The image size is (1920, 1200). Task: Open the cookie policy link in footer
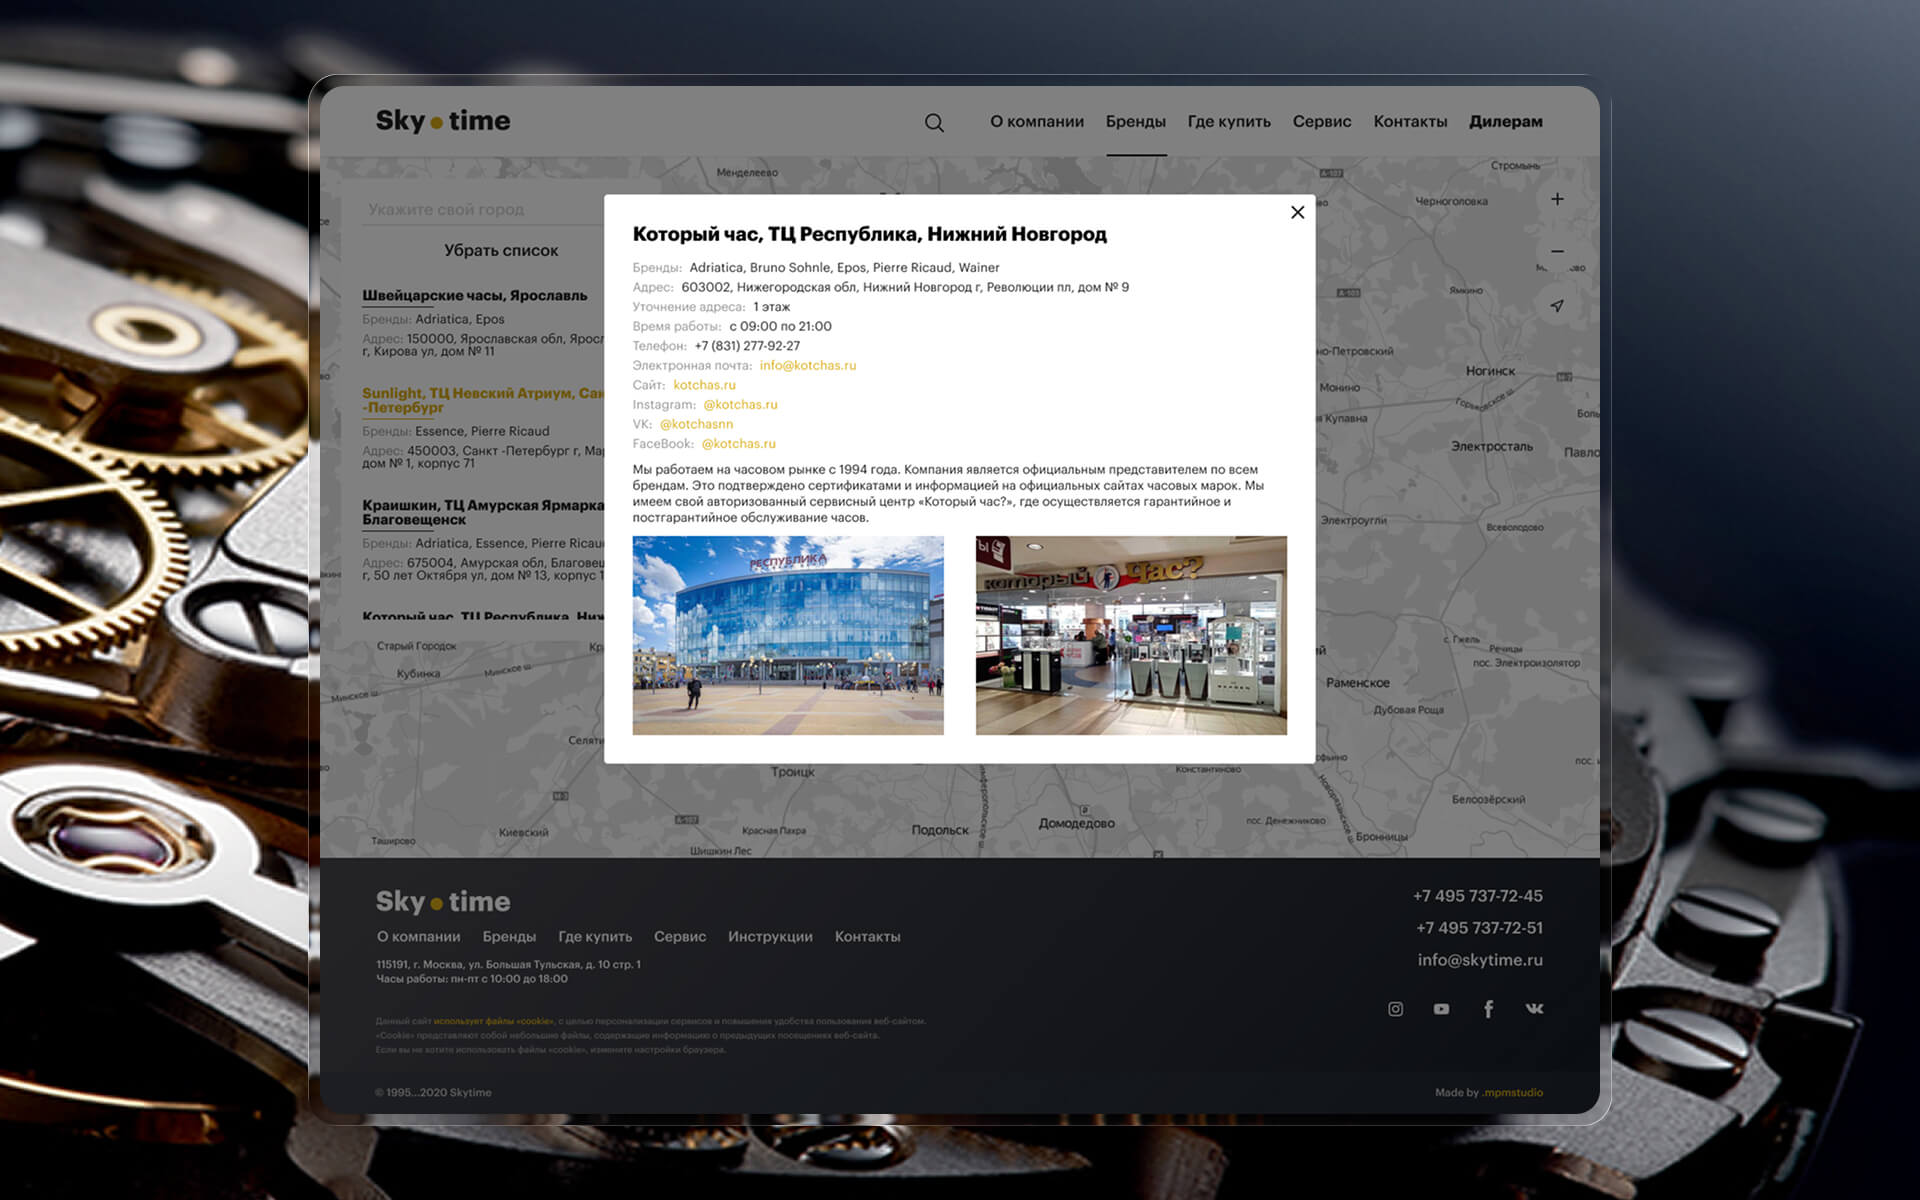pyautogui.click(x=493, y=1021)
